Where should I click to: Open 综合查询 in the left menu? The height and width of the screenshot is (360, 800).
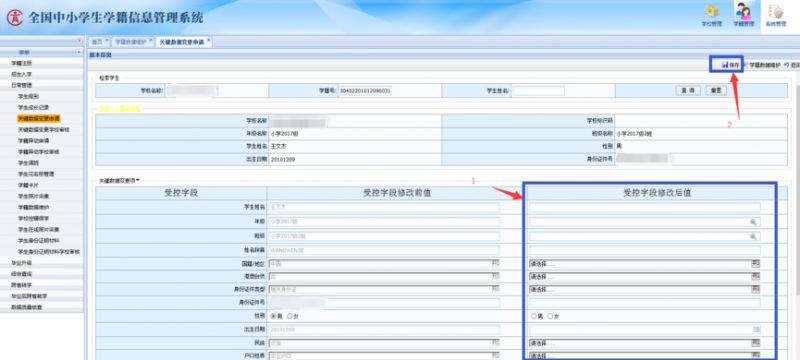click(21, 274)
